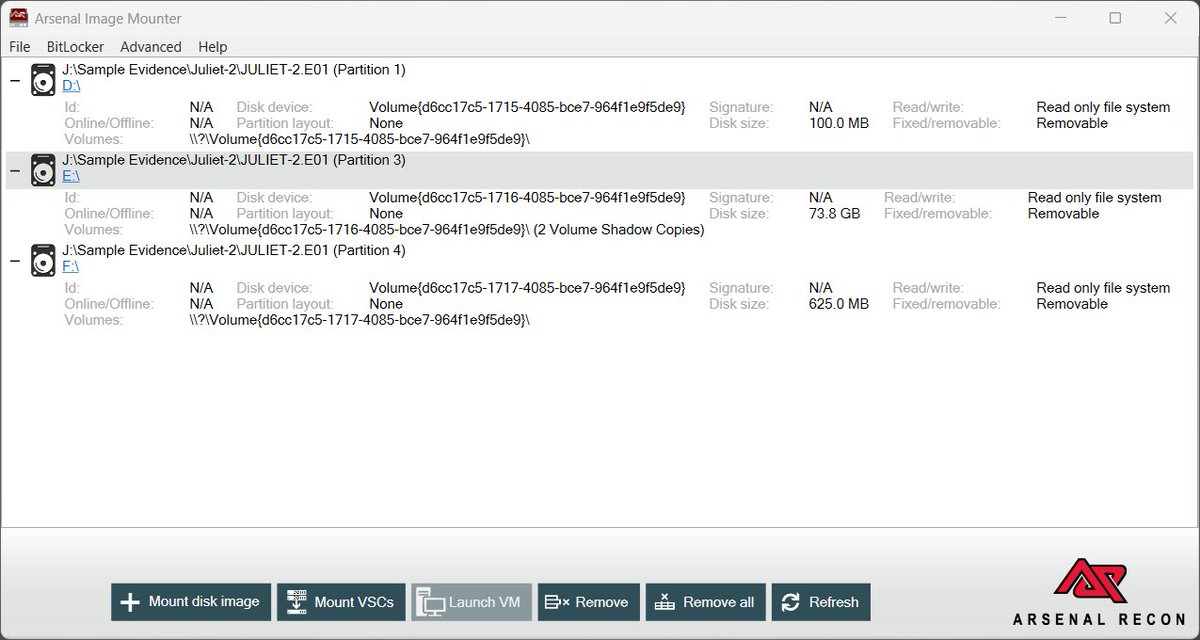Click the disk icon for Partition 3
Viewport: 1200px width, 640px height.
click(x=43, y=170)
